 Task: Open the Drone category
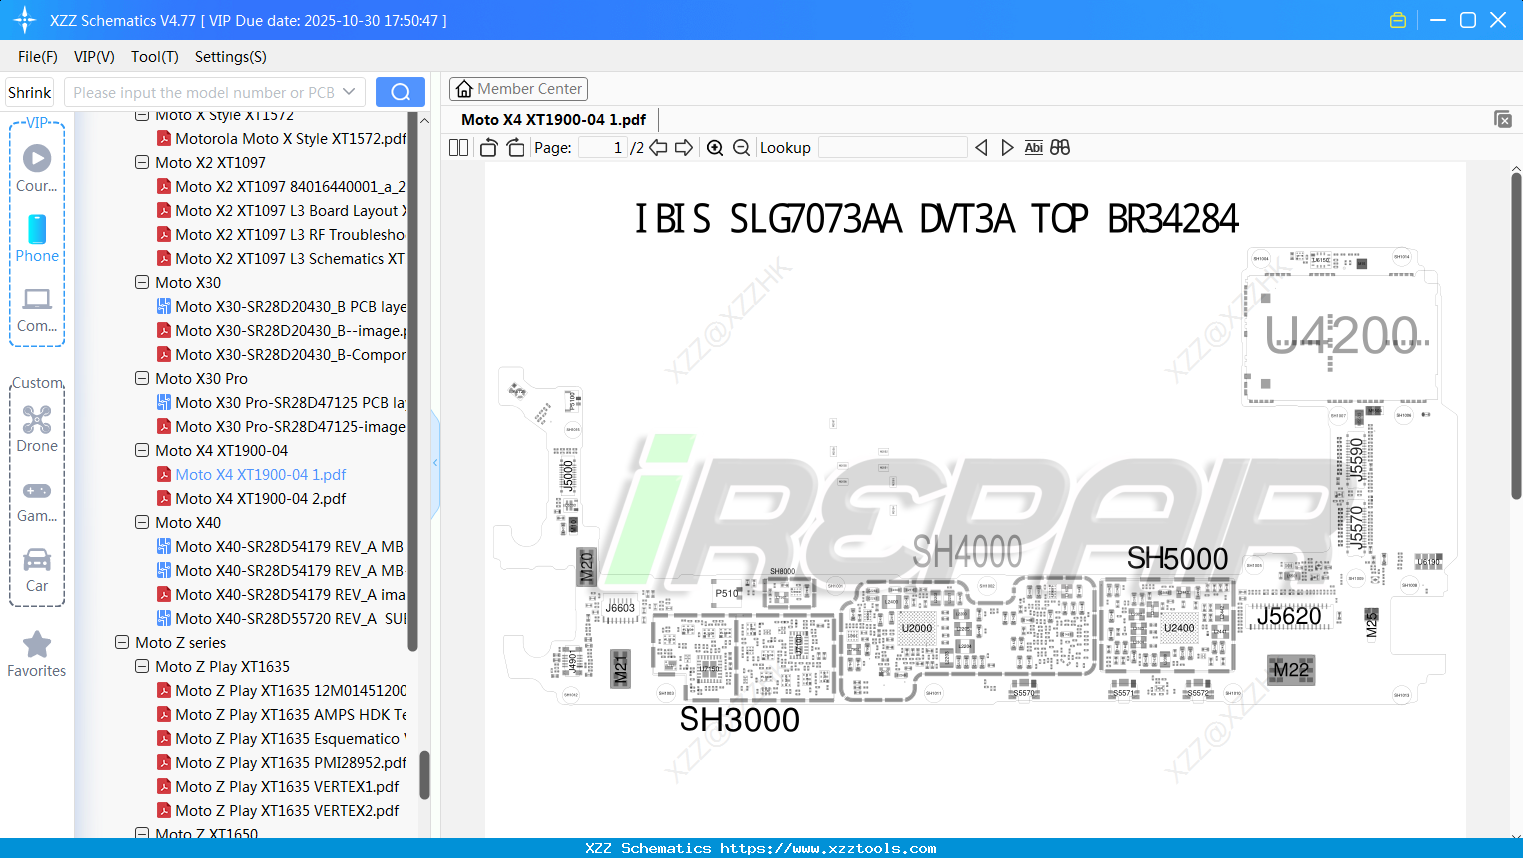coord(37,428)
